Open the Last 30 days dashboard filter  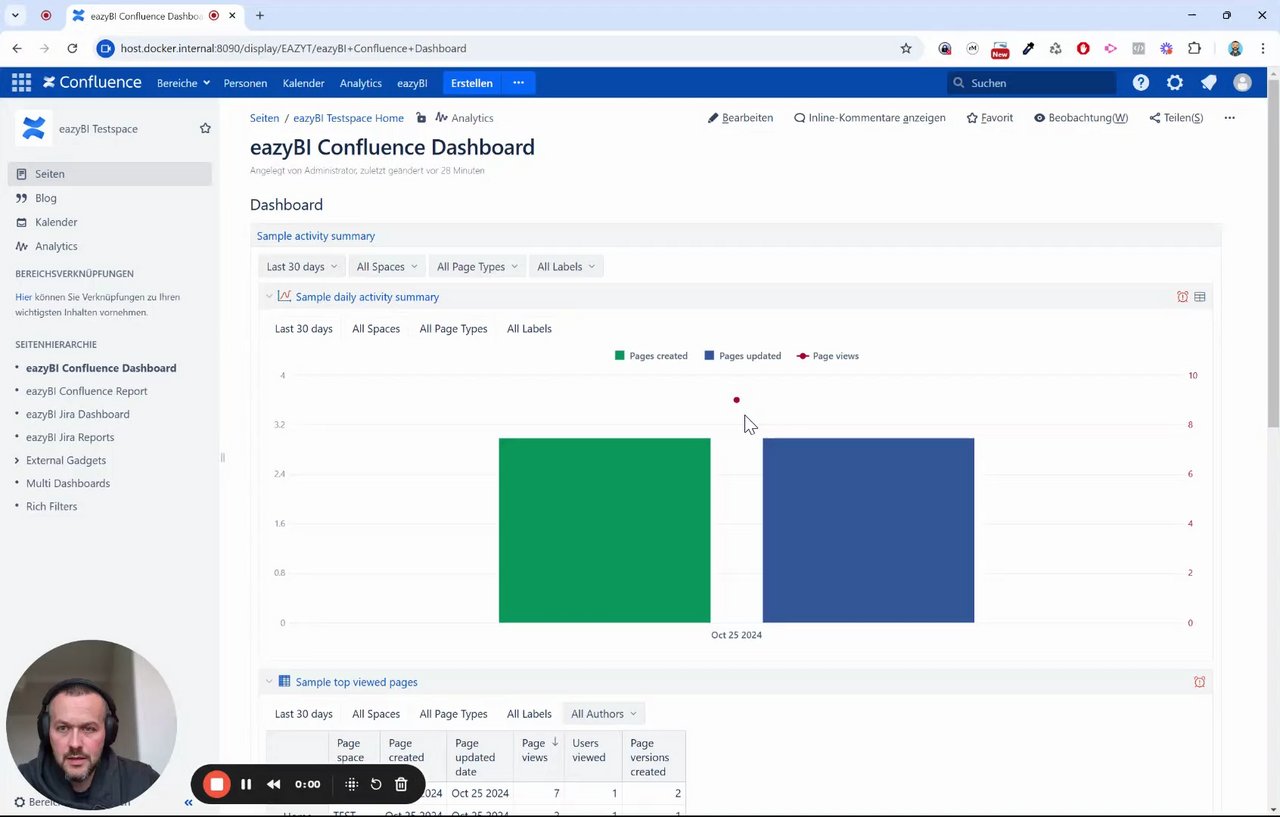coord(302,267)
